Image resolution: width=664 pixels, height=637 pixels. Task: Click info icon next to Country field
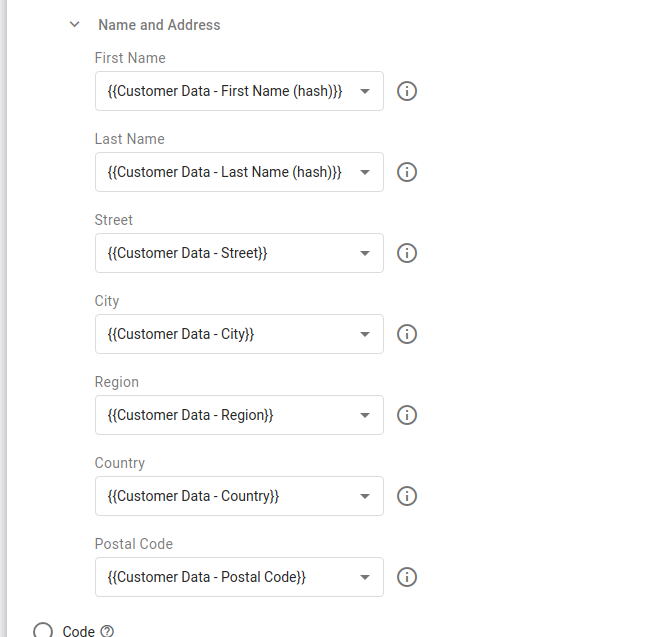coord(407,496)
